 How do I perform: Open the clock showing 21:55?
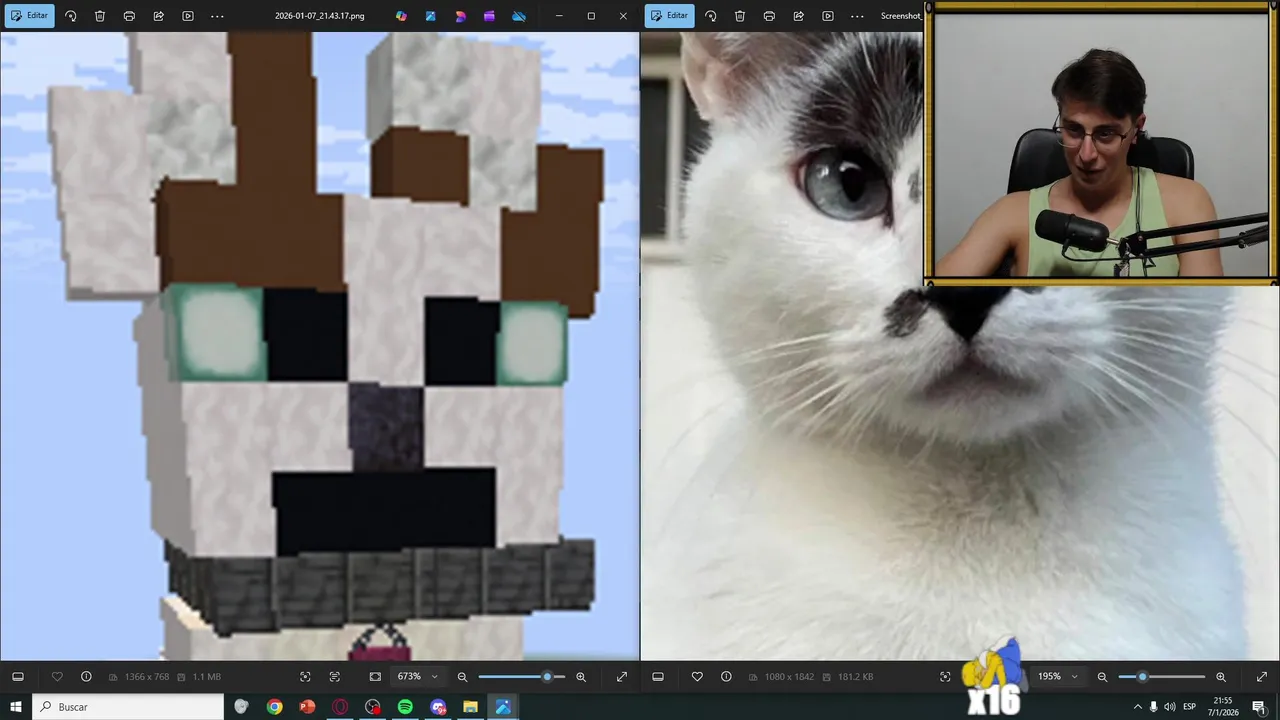click(1224, 707)
